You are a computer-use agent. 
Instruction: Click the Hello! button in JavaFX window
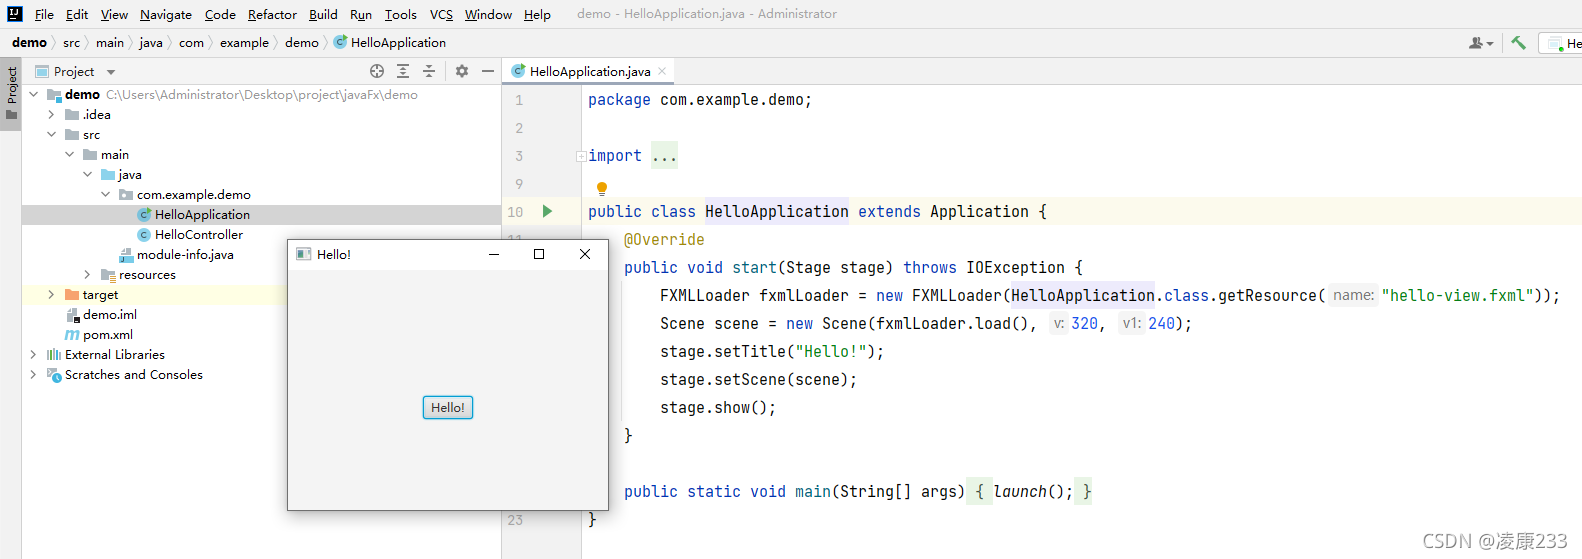tap(448, 407)
